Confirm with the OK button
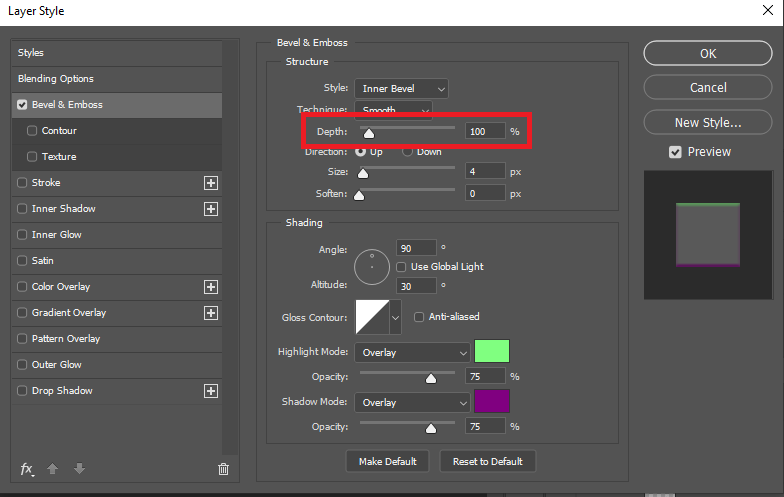The width and height of the screenshot is (784, 497). coord(708,53)
